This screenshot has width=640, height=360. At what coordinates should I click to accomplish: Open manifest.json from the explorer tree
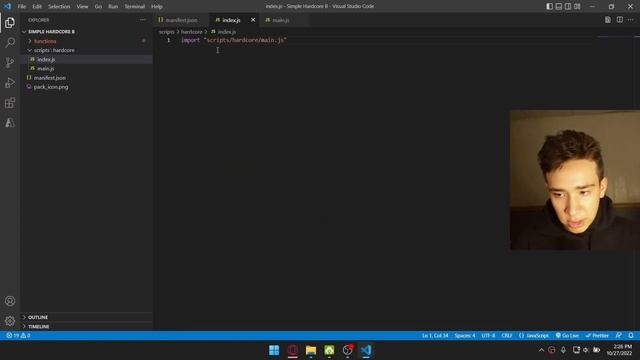[87, 78]
